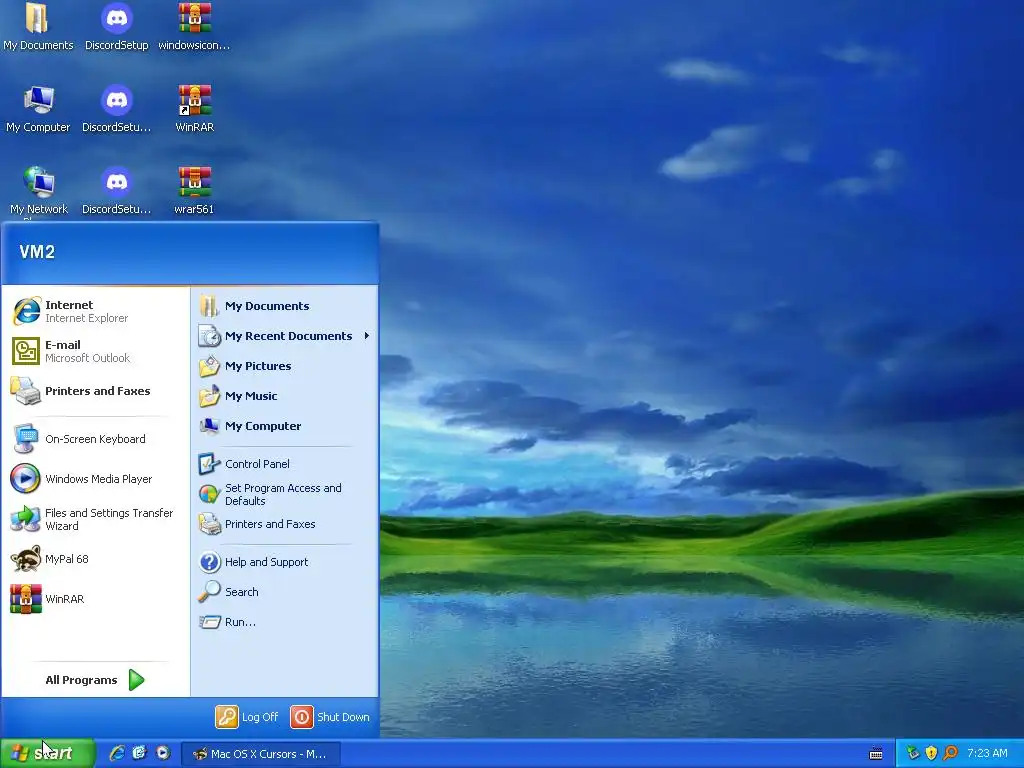The height and width of the screenshot is (768, 1024).
Task: Select My Network Places desktop icon
Action: 39,191
